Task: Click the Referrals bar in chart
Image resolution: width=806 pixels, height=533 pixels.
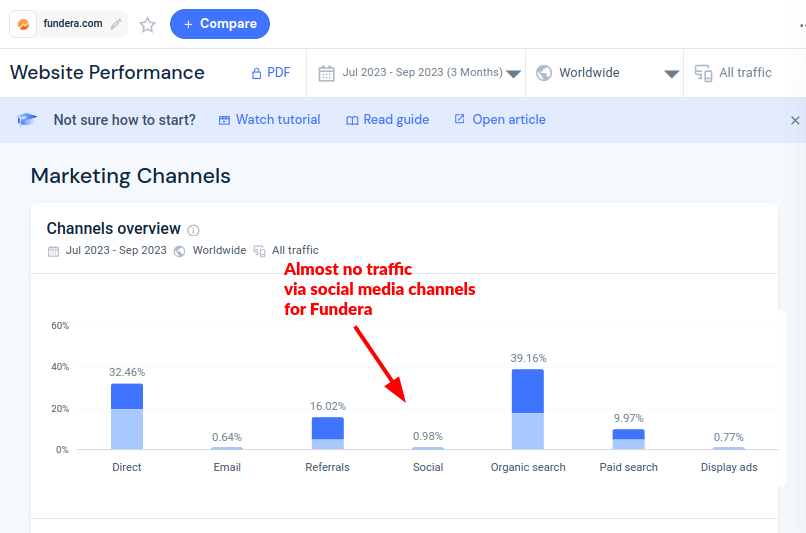Action: [x=327, y=433]
